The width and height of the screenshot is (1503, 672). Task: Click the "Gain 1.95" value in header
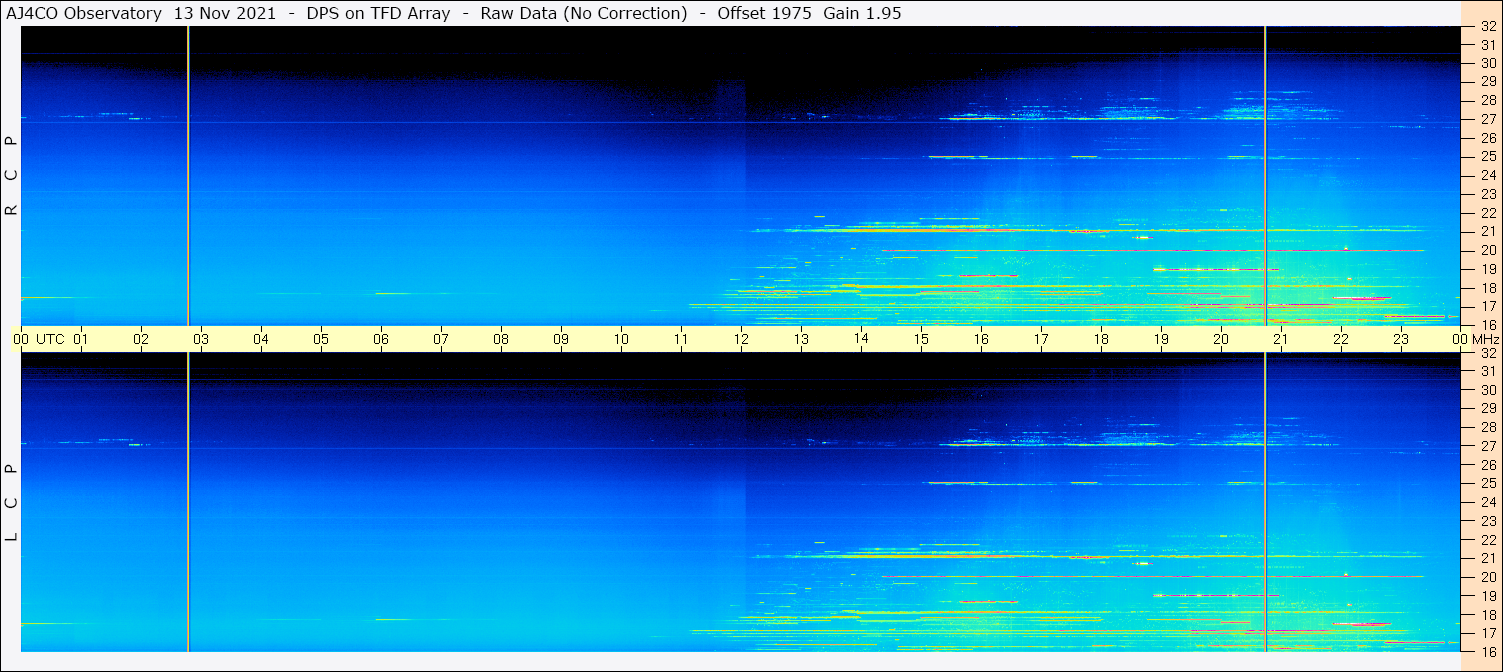(x=862, y=13)
